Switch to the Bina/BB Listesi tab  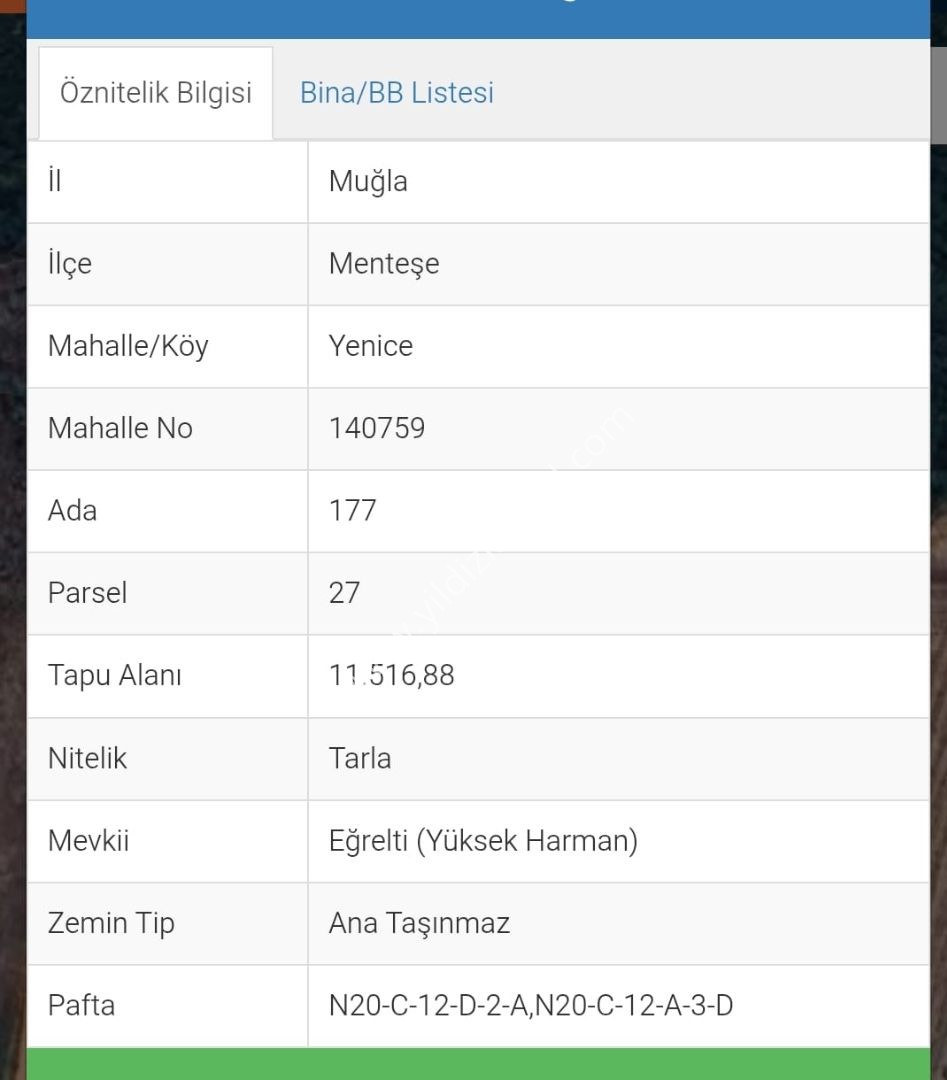(396, 93)
